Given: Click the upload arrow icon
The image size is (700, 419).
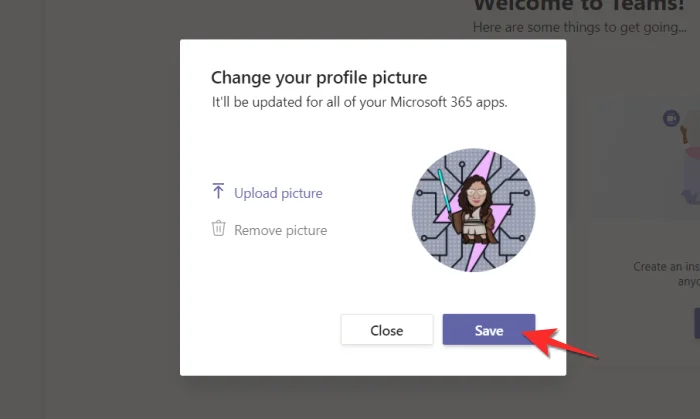Looking at the screenshot, I should (x=218, y=191).
